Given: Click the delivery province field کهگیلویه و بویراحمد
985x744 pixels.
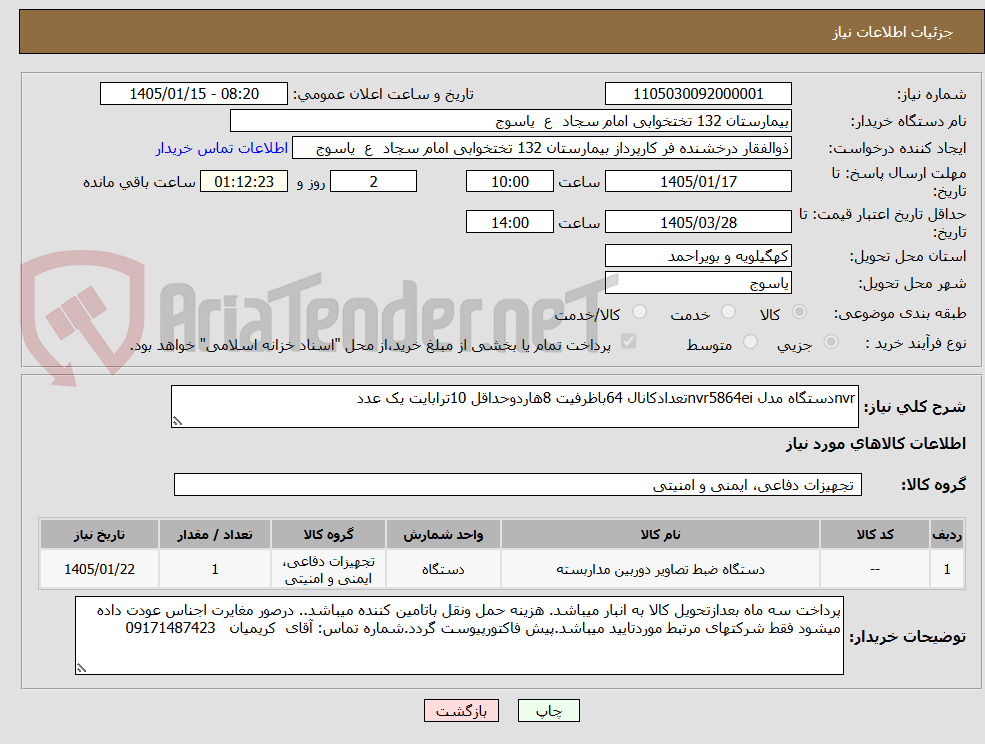Looking at the screenshot, I should [698, 256].
